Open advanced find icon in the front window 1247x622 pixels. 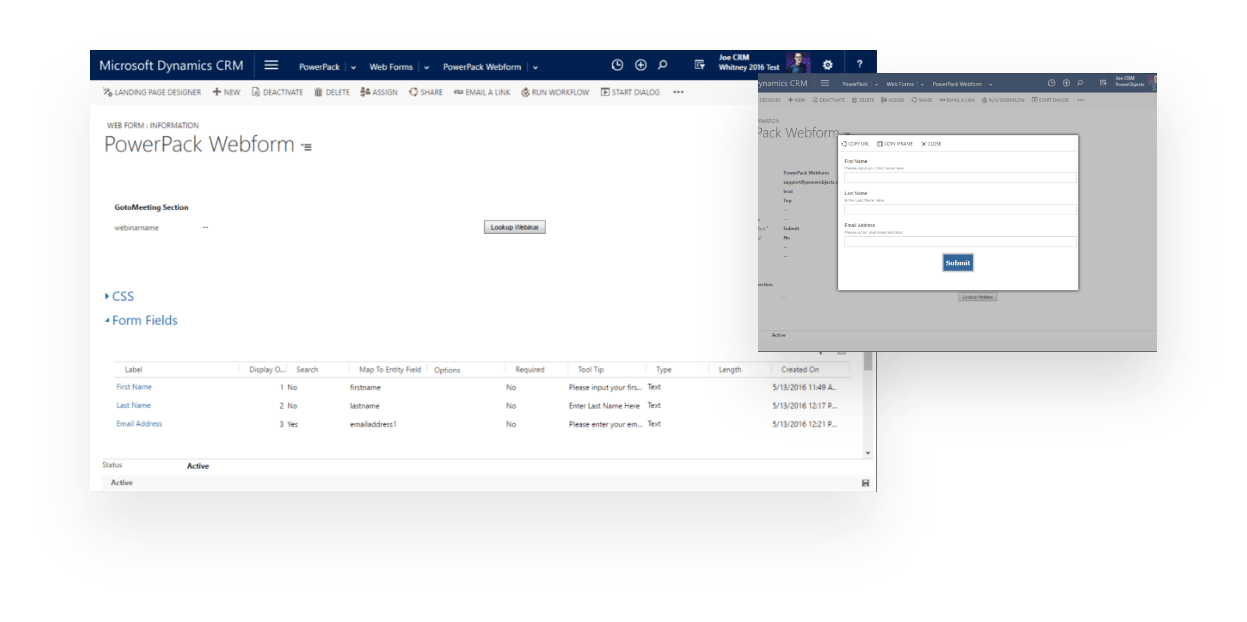coord(700,66)
